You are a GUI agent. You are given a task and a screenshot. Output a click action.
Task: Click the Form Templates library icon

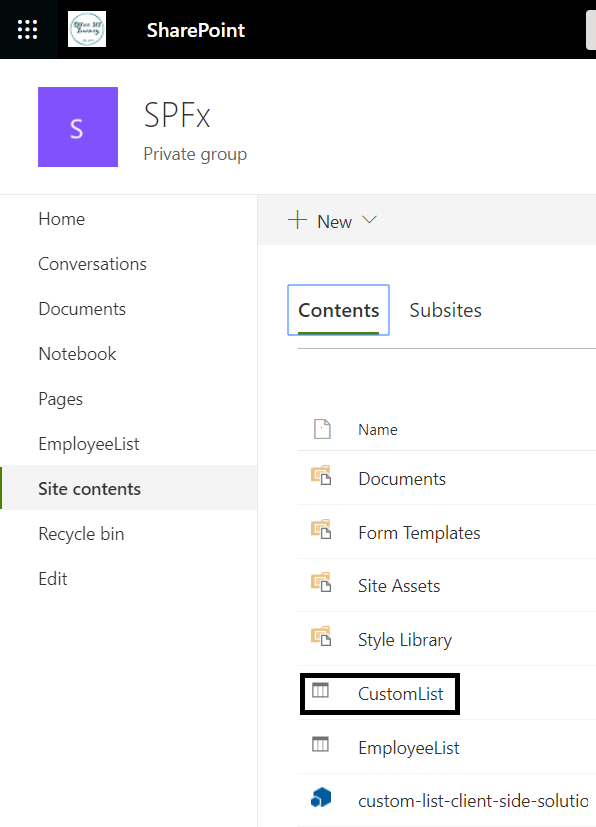coord(321,529)
